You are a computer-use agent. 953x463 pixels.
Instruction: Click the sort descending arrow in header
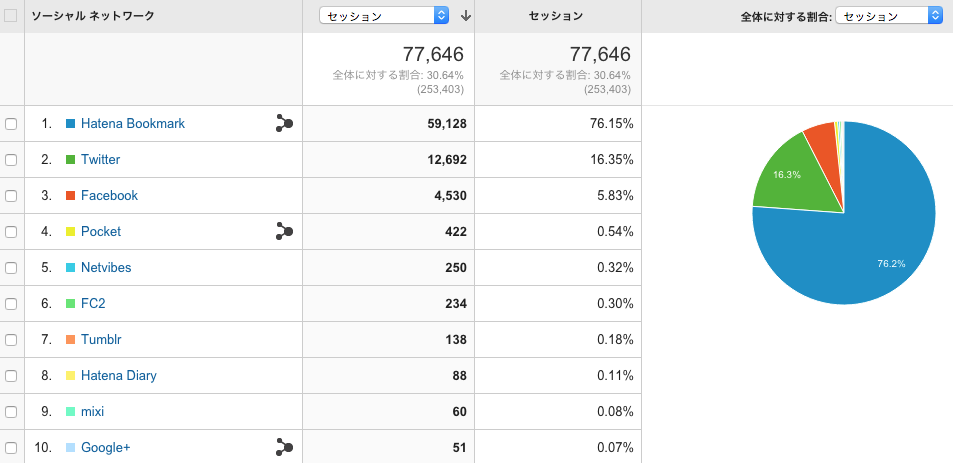coord(466,16)
